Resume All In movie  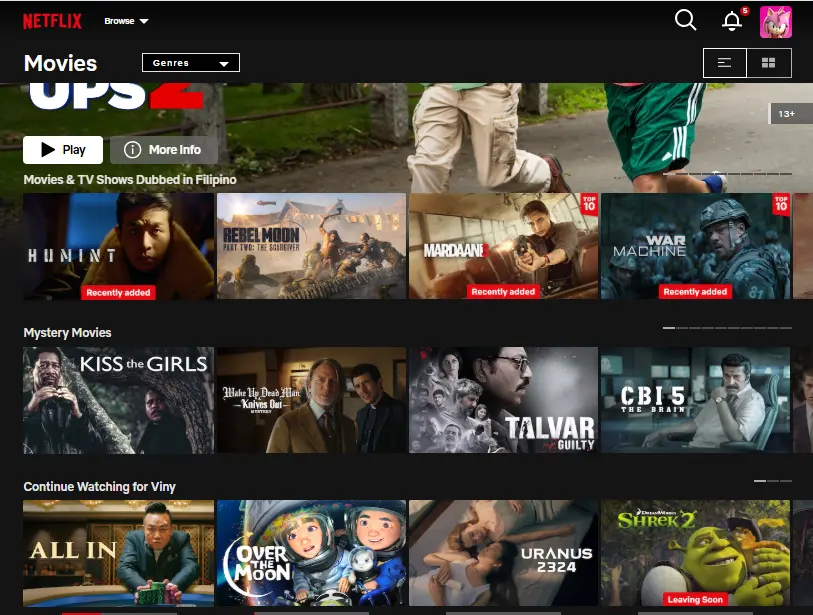118,553
